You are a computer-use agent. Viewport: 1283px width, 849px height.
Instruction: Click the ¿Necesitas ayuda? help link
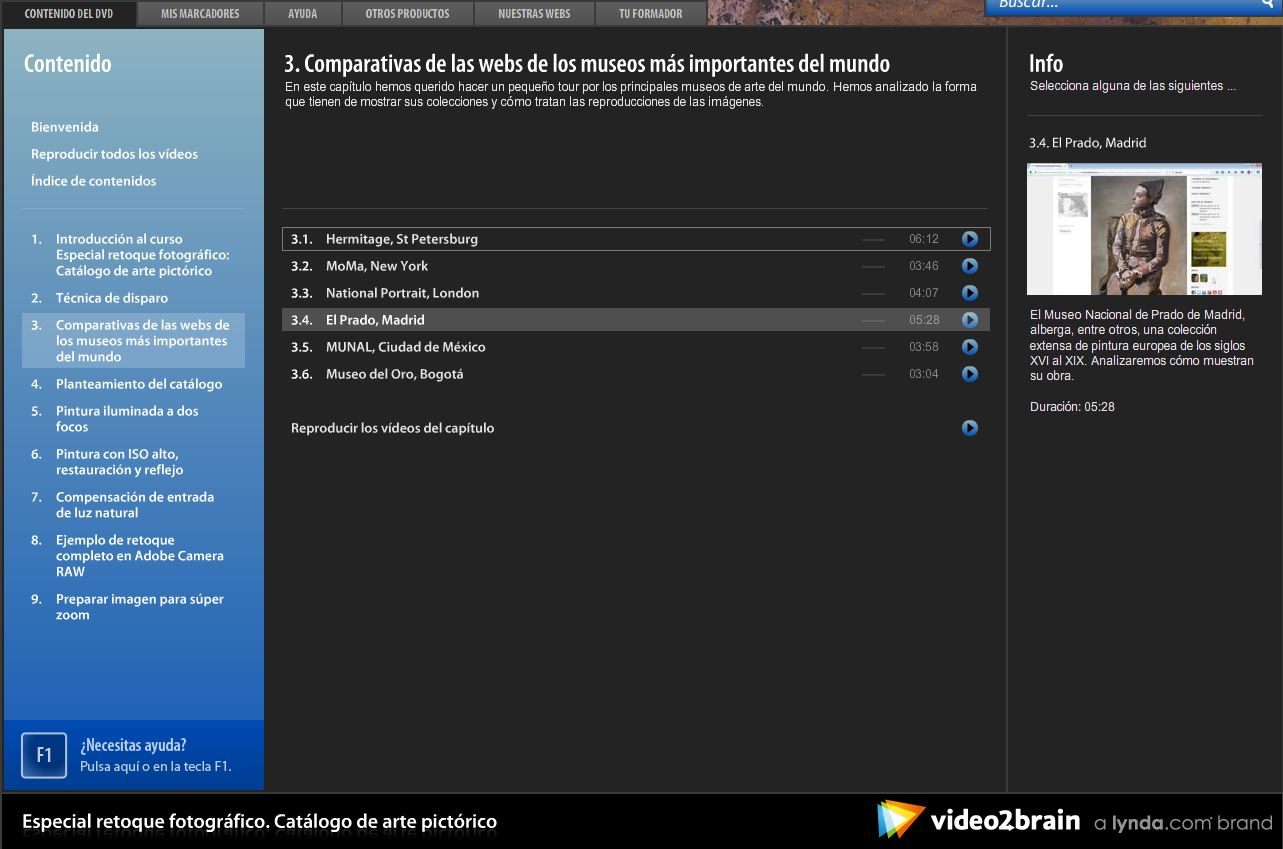pos(133,745)
